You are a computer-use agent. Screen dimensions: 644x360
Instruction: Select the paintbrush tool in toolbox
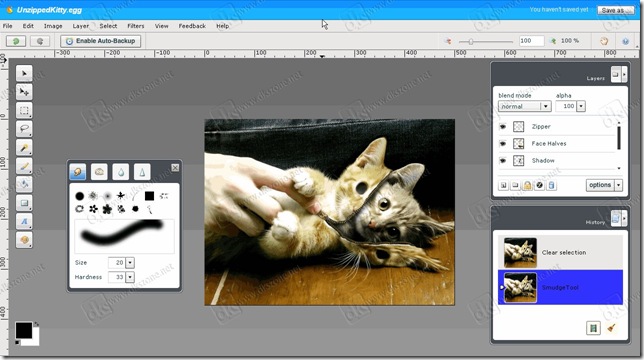point(24,166)
